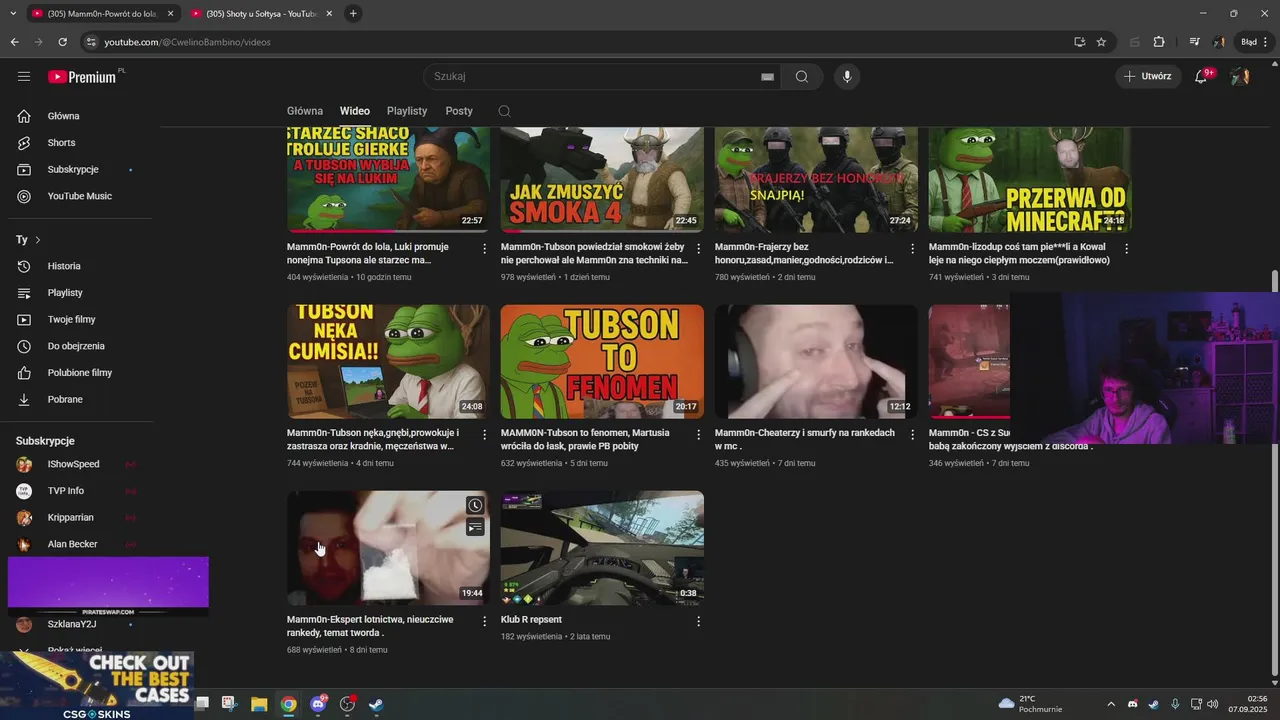Open Snipping Tool from the taskbar
The height and width of the screenshot is (720, 1280).
tap(229, 704)
